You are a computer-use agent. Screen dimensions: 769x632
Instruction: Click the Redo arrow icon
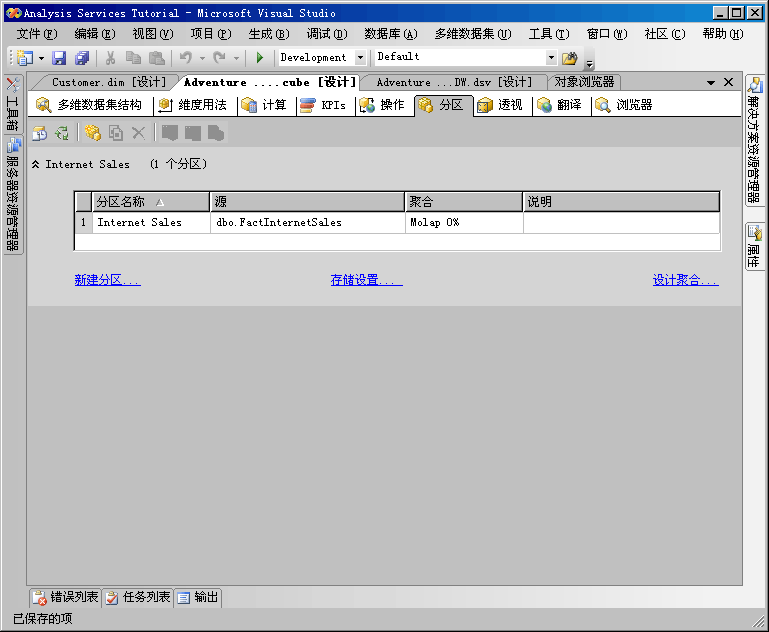coord(219,58)
